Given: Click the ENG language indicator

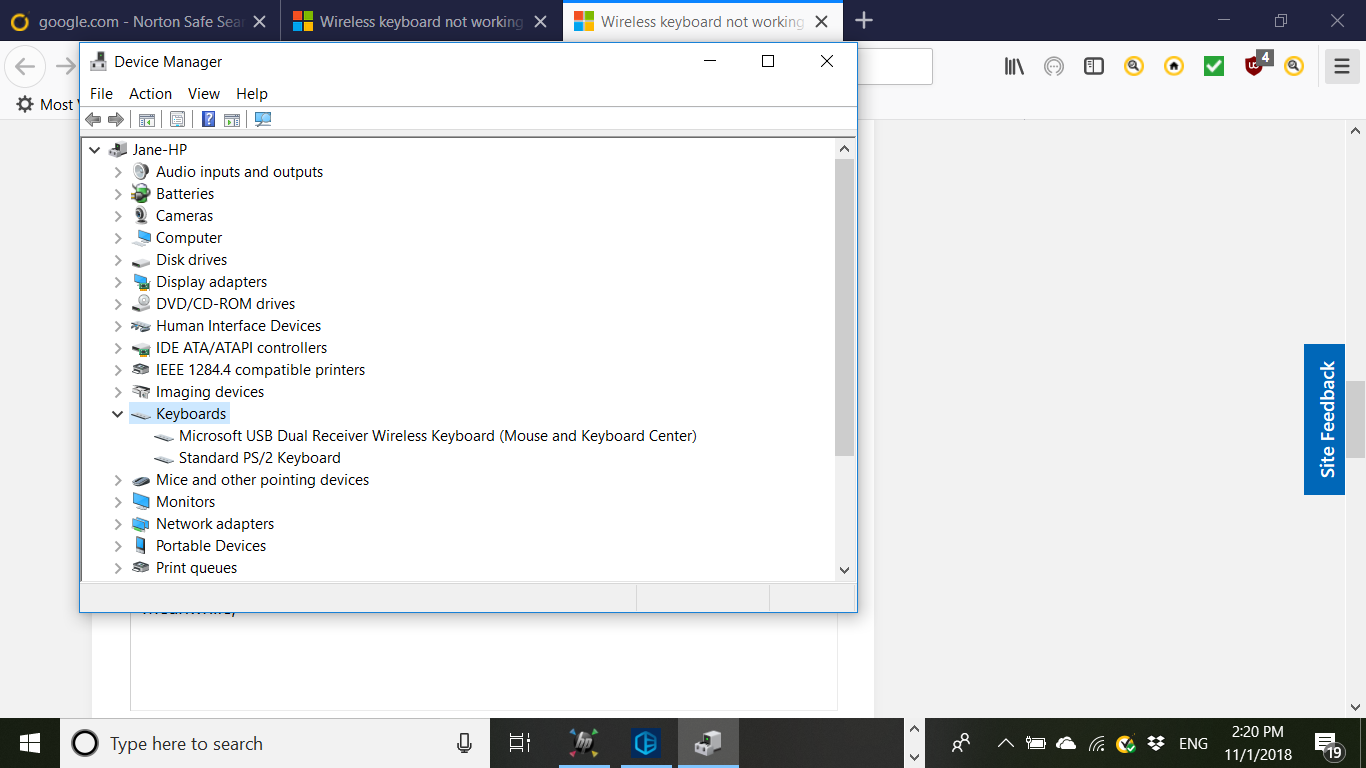Looking at the screenshot, I should (x=1194, y=743).
